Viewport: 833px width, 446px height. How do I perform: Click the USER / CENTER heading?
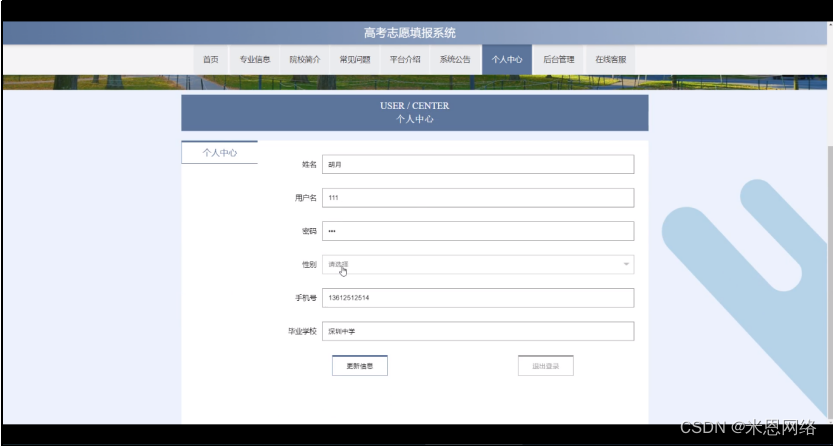[x=415, y=106]
